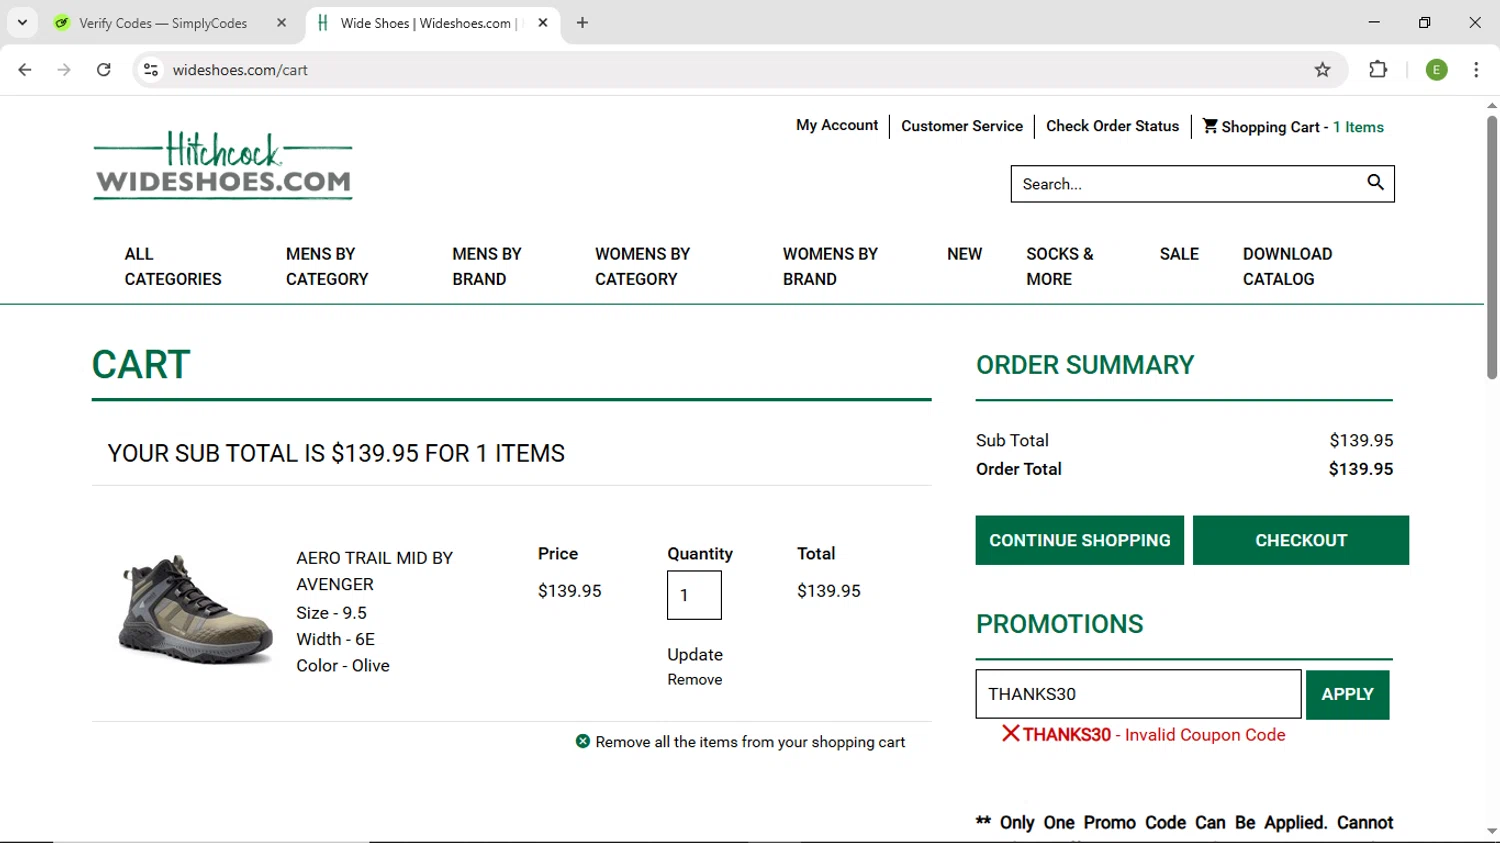Remove all the items from shopping cart
This screenshot has height=843, width=1500.
pos(750,742)
